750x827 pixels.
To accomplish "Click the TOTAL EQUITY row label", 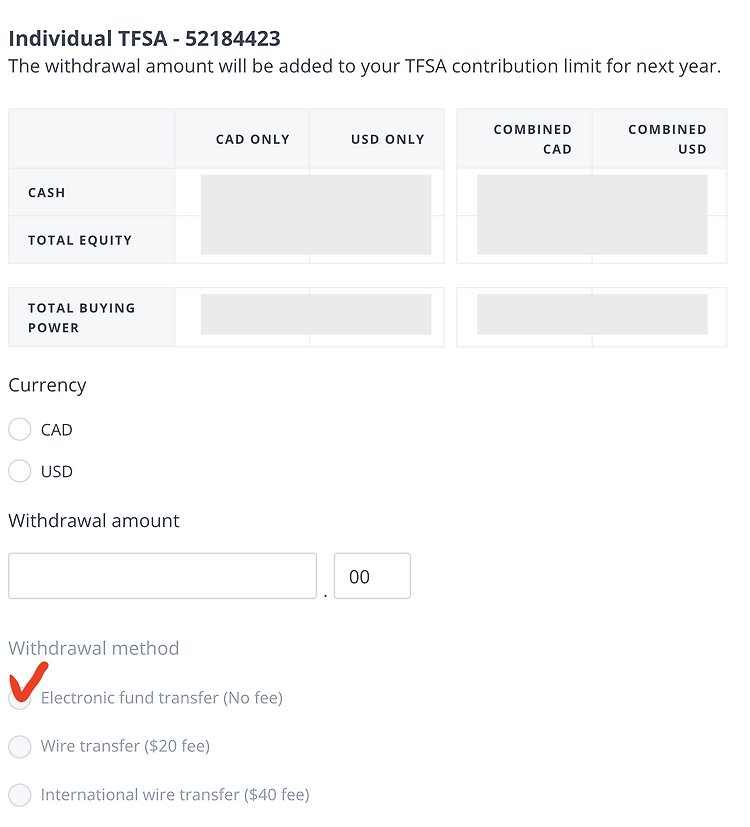I will 80,240.
